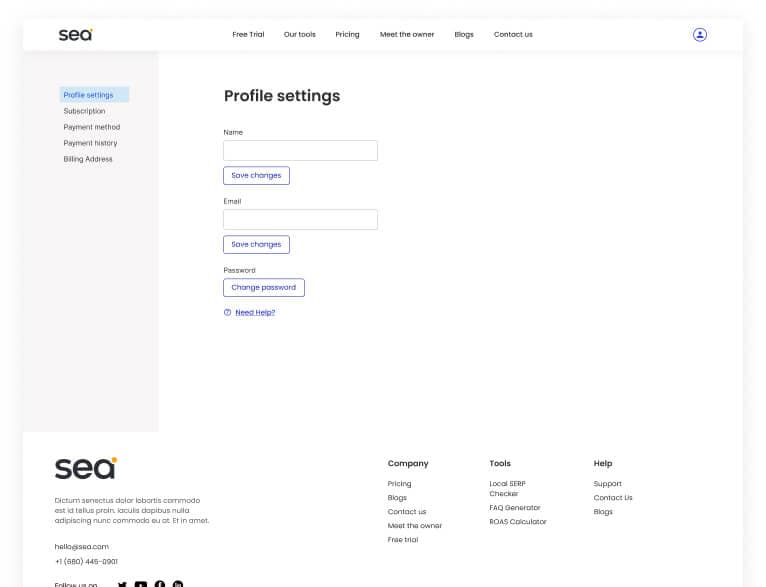Click into the Name input field
This screenshot has width=766, height=587.
(300, 151)
